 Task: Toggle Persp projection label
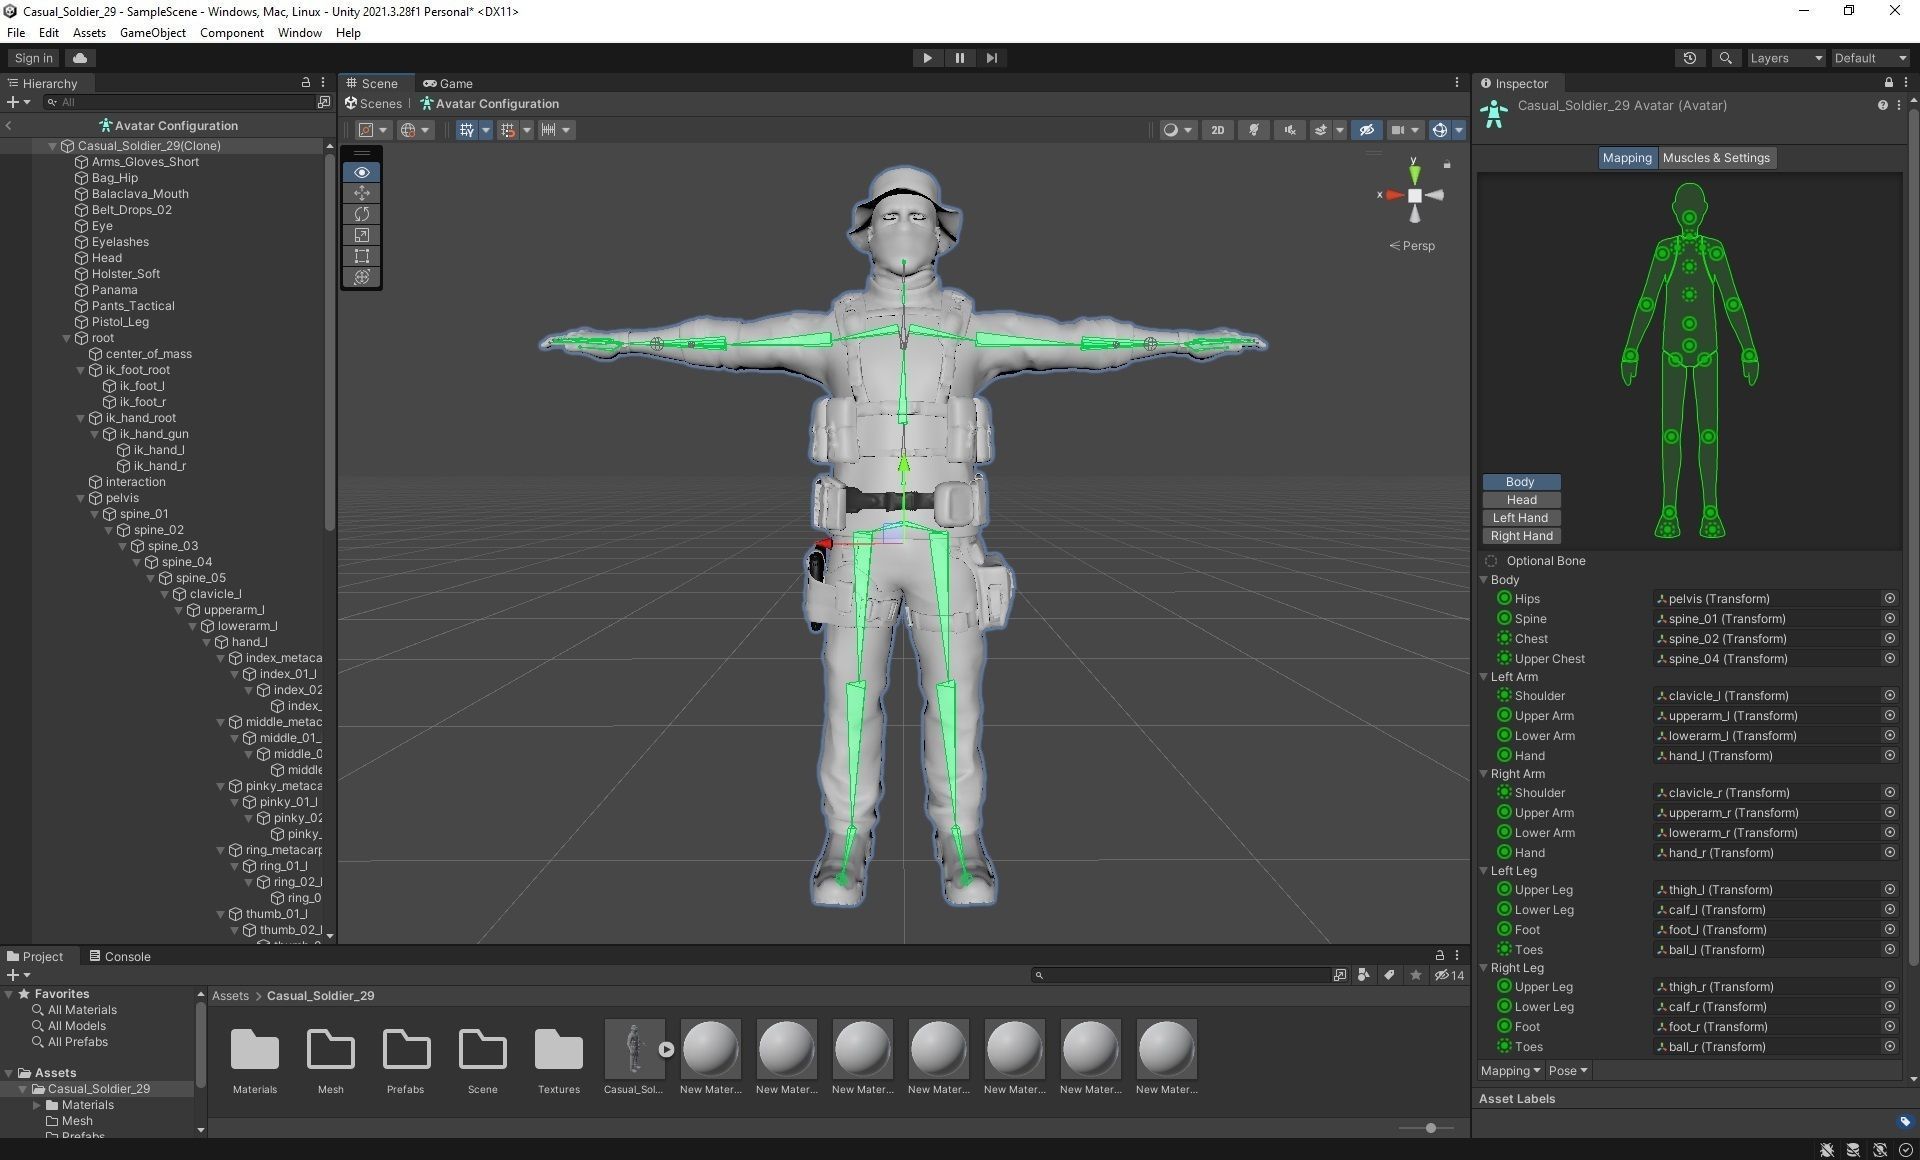click(1412, 246)
